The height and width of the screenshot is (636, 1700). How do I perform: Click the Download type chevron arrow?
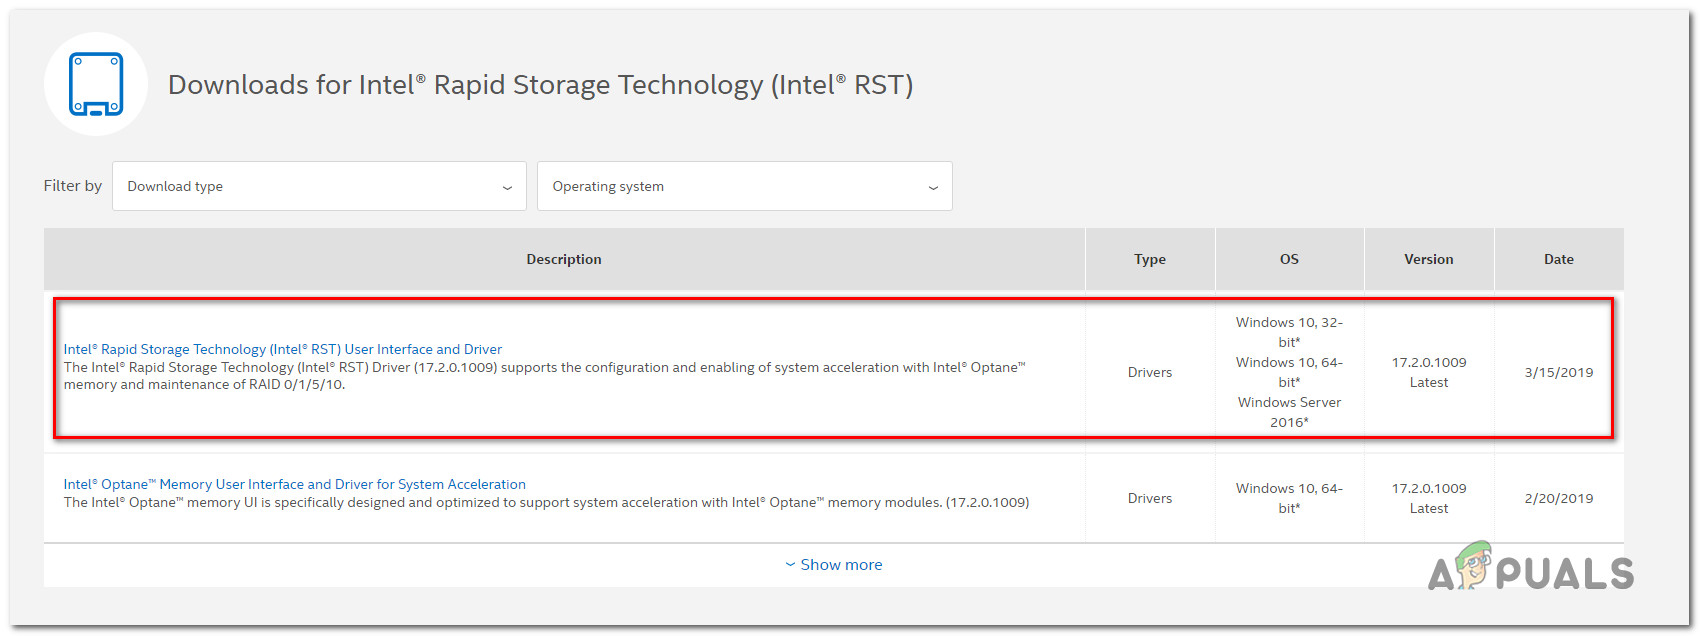point(507,187)
